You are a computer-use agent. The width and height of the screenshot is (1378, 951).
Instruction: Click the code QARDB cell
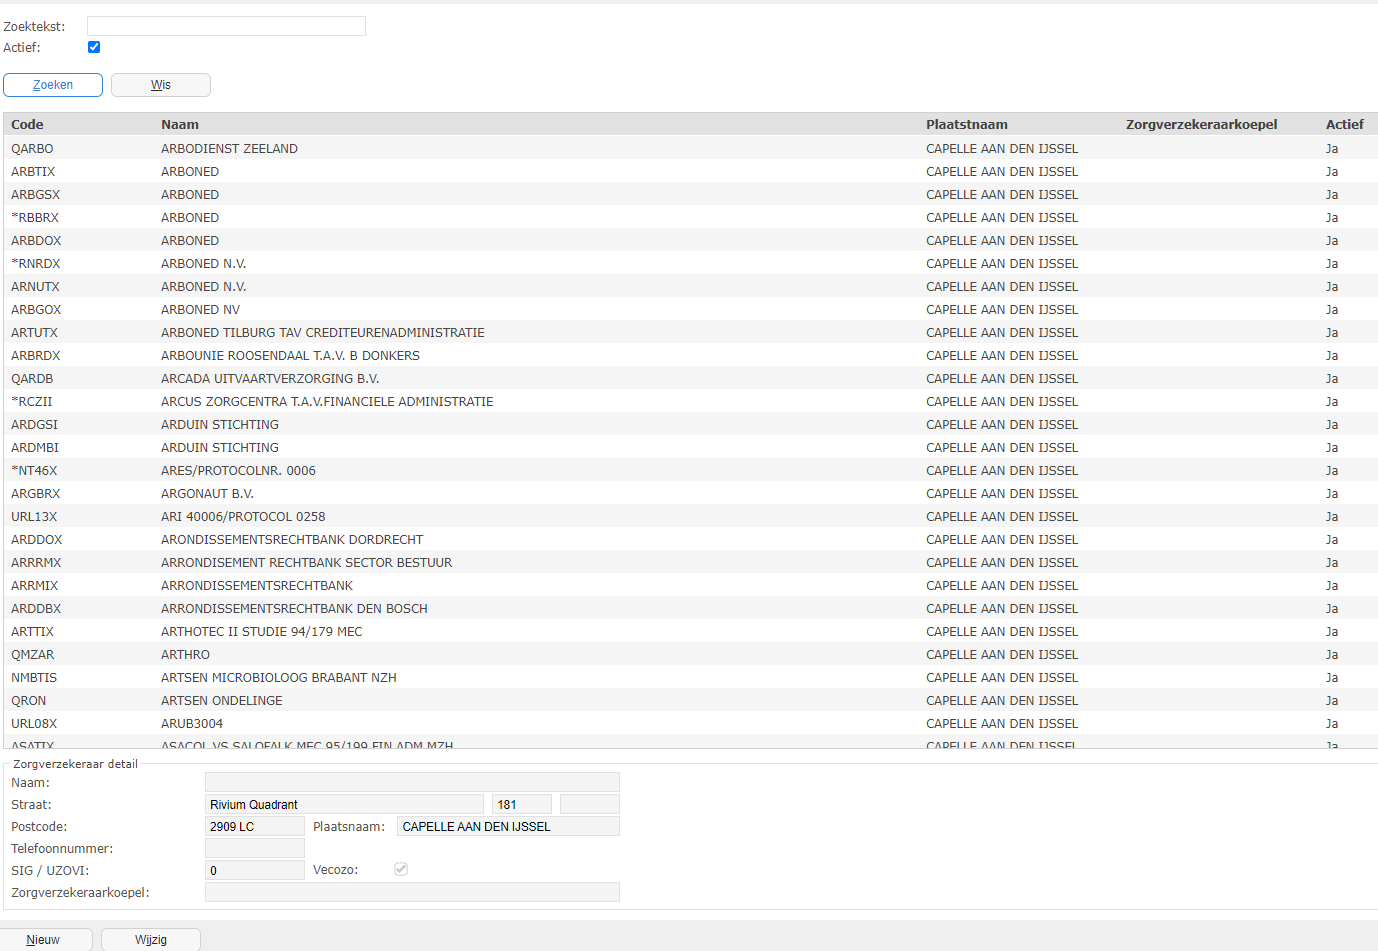click(32, 378)
